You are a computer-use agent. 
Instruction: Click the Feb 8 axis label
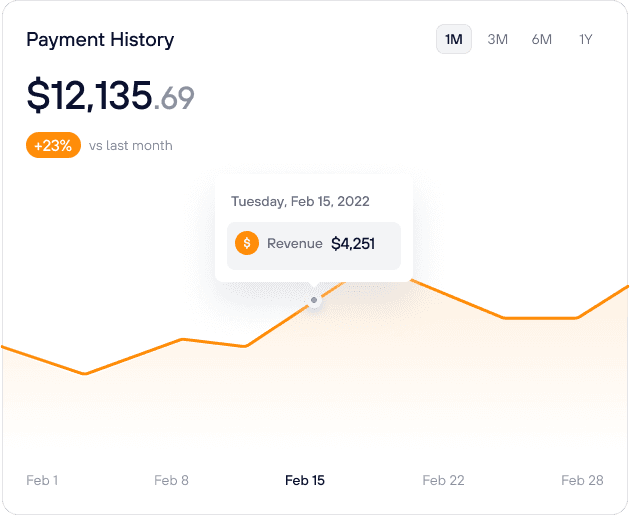pyautogui.click(x=172, y=480)
